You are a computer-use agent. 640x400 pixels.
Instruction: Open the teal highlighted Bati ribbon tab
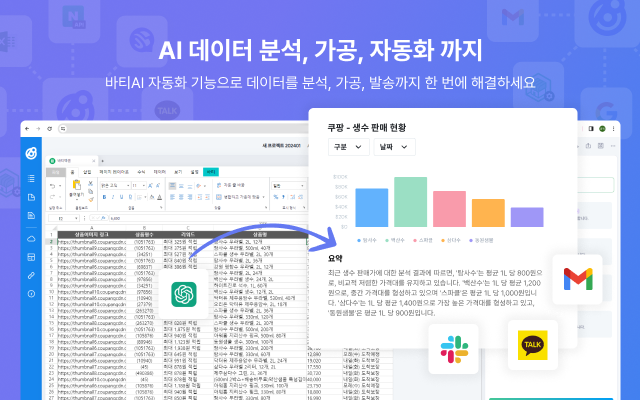(x=211, y=172)
